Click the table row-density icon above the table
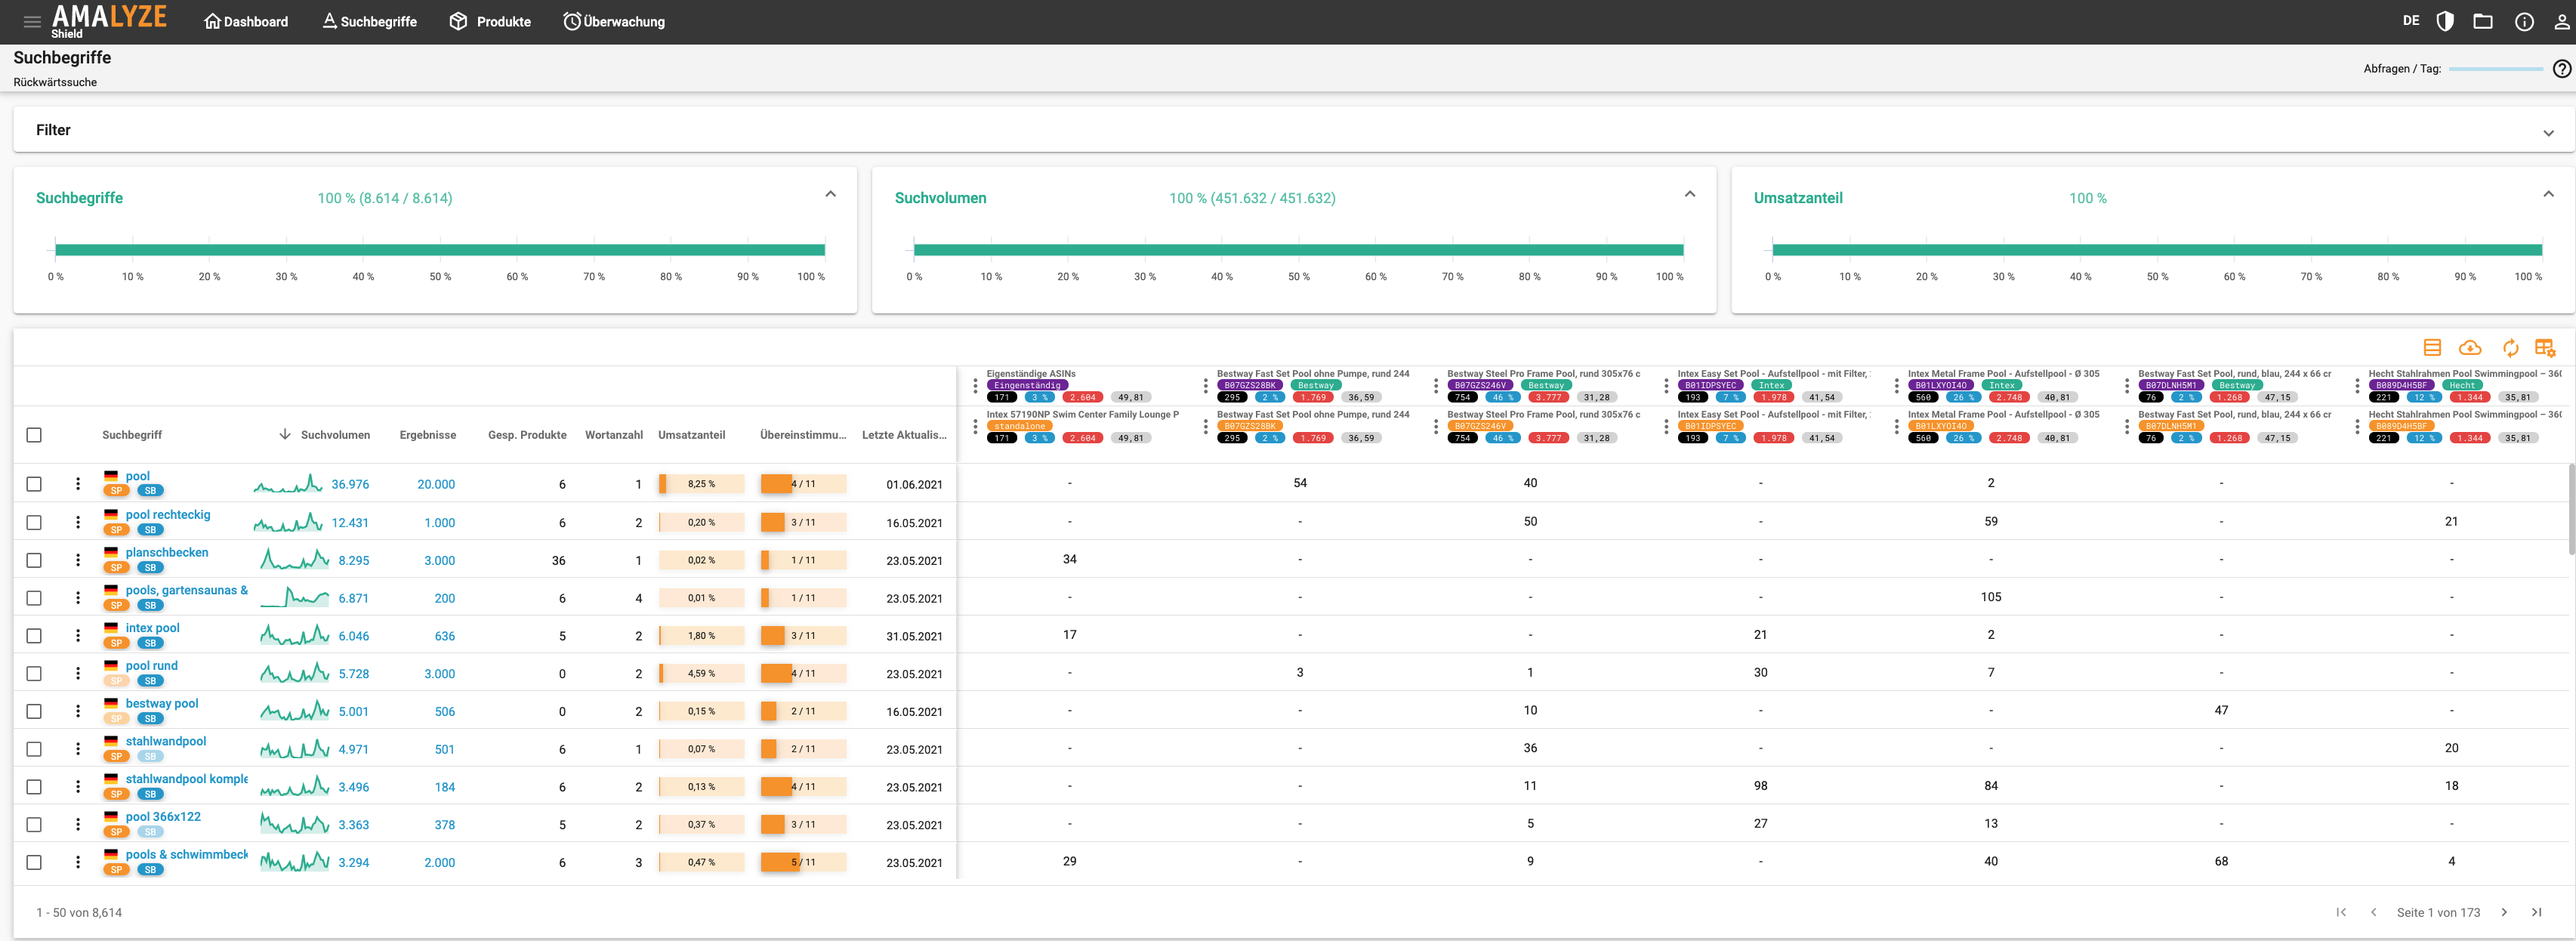This screenshot has width=2576, height=941. [2432, 347]
